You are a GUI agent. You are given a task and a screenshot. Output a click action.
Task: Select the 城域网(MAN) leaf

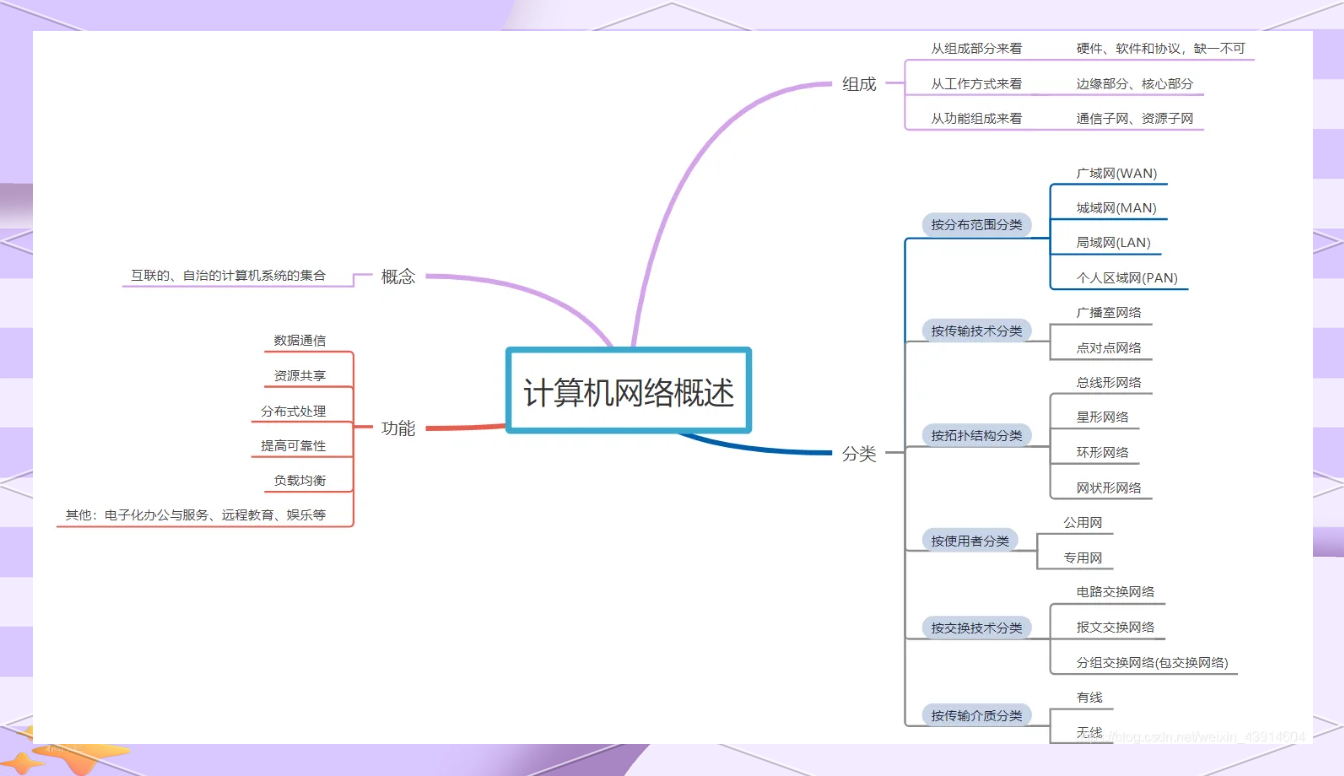pyautogui.click(x=1116, y=208)
